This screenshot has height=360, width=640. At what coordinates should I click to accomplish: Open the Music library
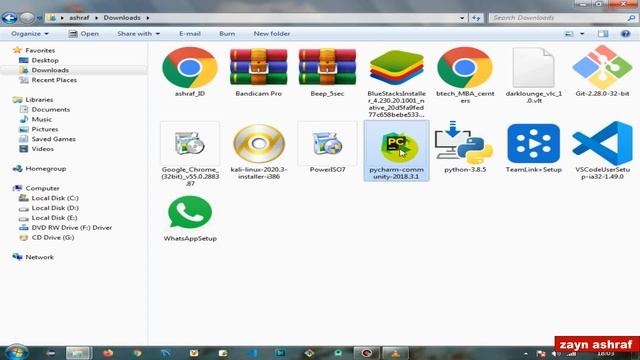(x=42, y=120)
